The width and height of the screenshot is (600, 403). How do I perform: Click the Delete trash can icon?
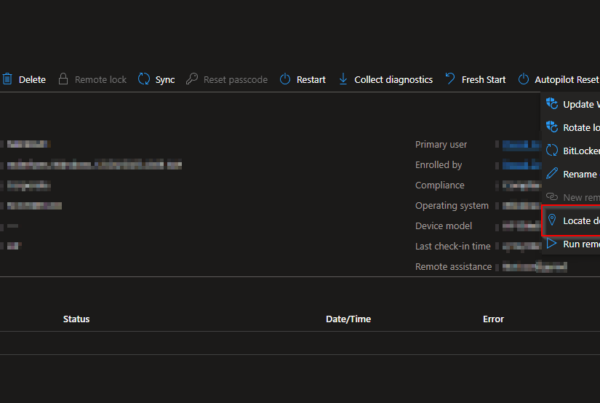coord(6,79)
